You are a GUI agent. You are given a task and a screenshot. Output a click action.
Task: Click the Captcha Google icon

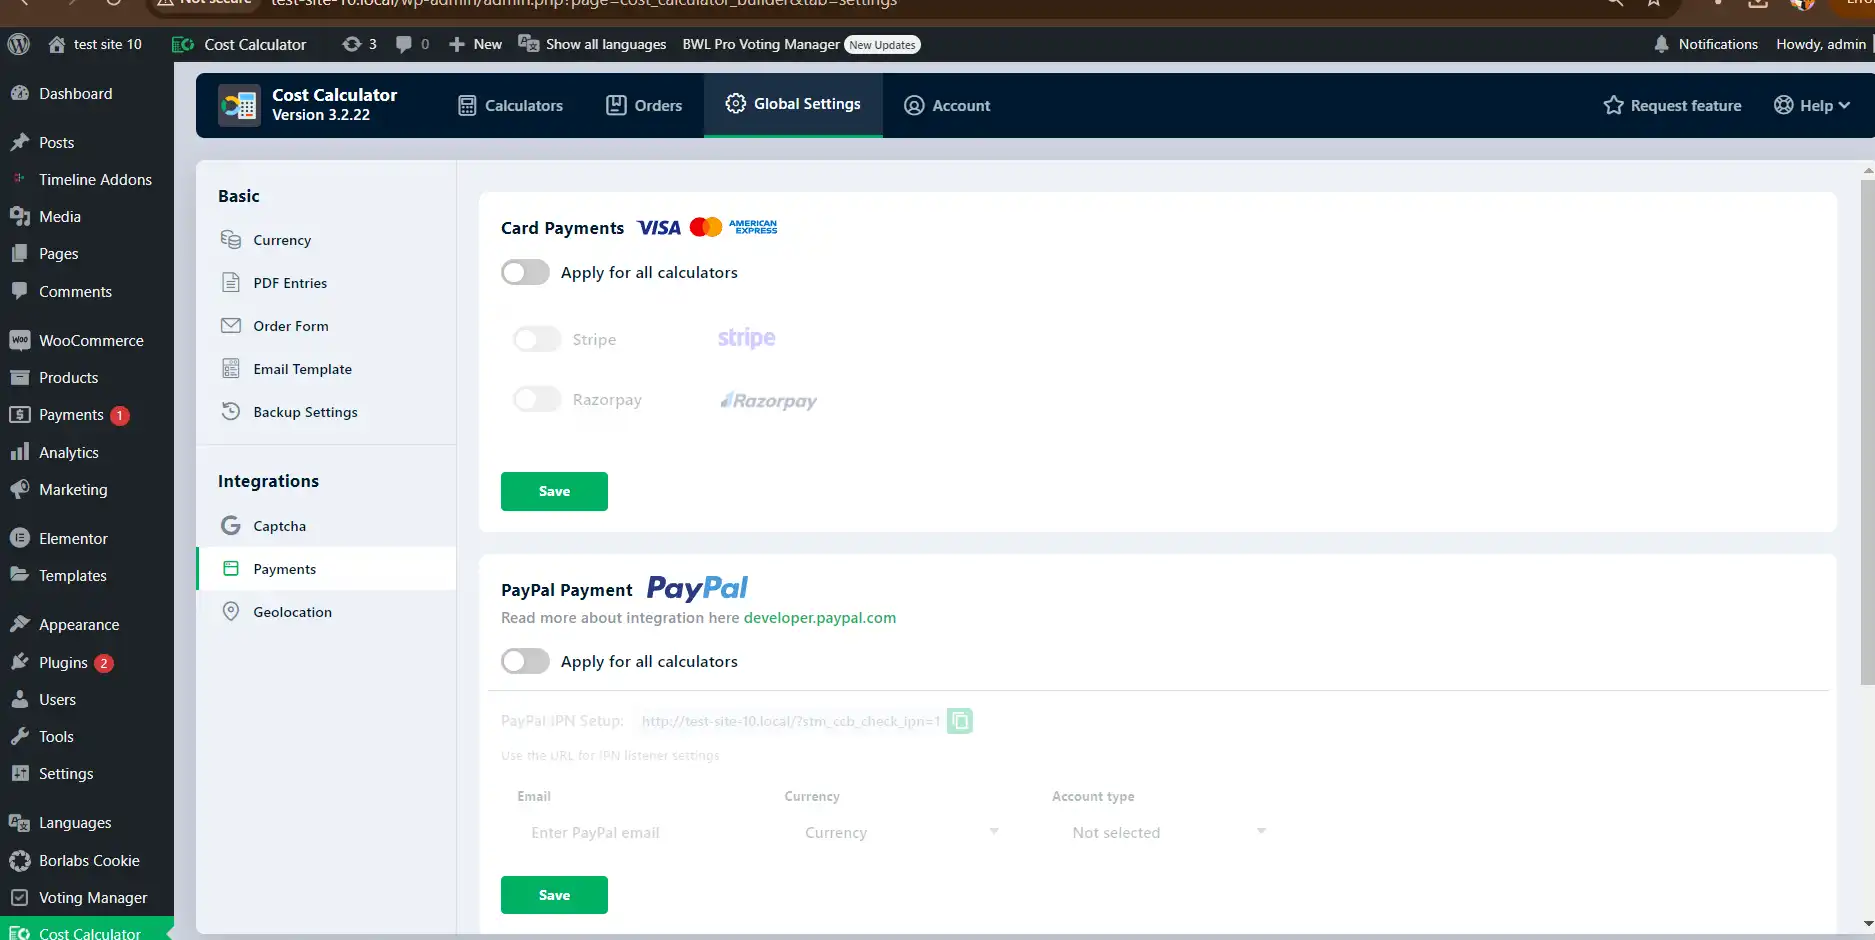tap(231, 526)
